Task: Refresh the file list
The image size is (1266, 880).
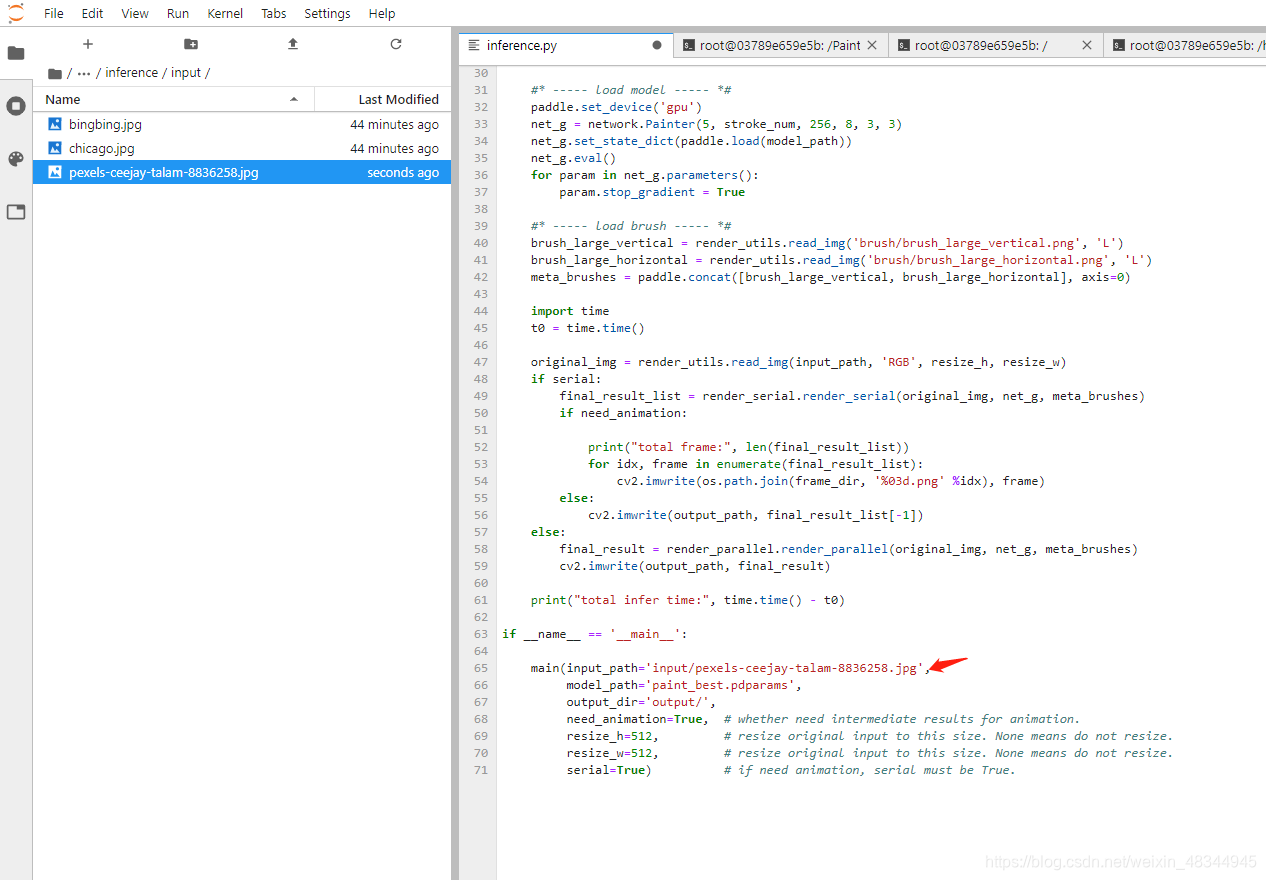Action: pyautogui.click(x=396, y=44)
